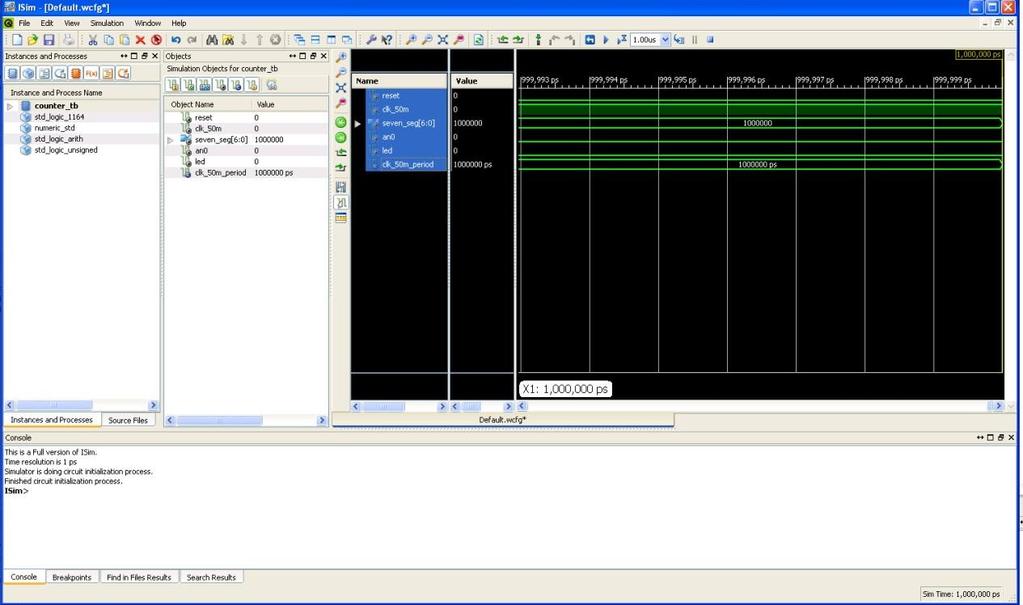
Task: Click Previous Transition icon in waveform sidebar
Action: (x=341, y=153)
